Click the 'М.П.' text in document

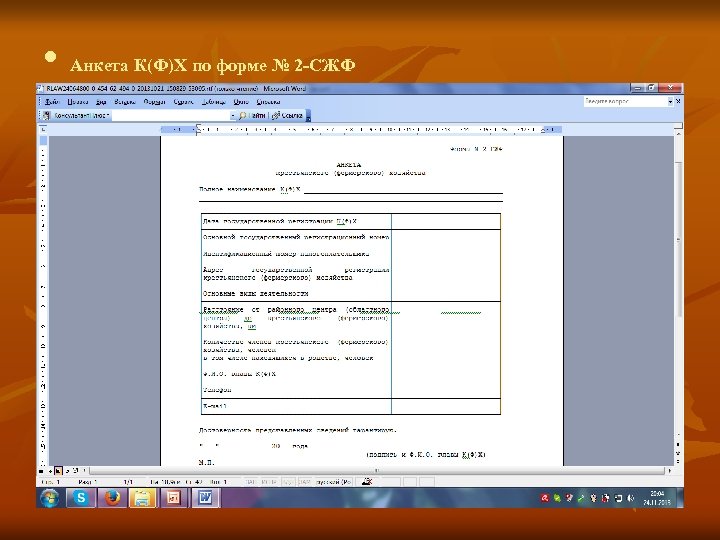pyautogui.click(x=207, y=462)
